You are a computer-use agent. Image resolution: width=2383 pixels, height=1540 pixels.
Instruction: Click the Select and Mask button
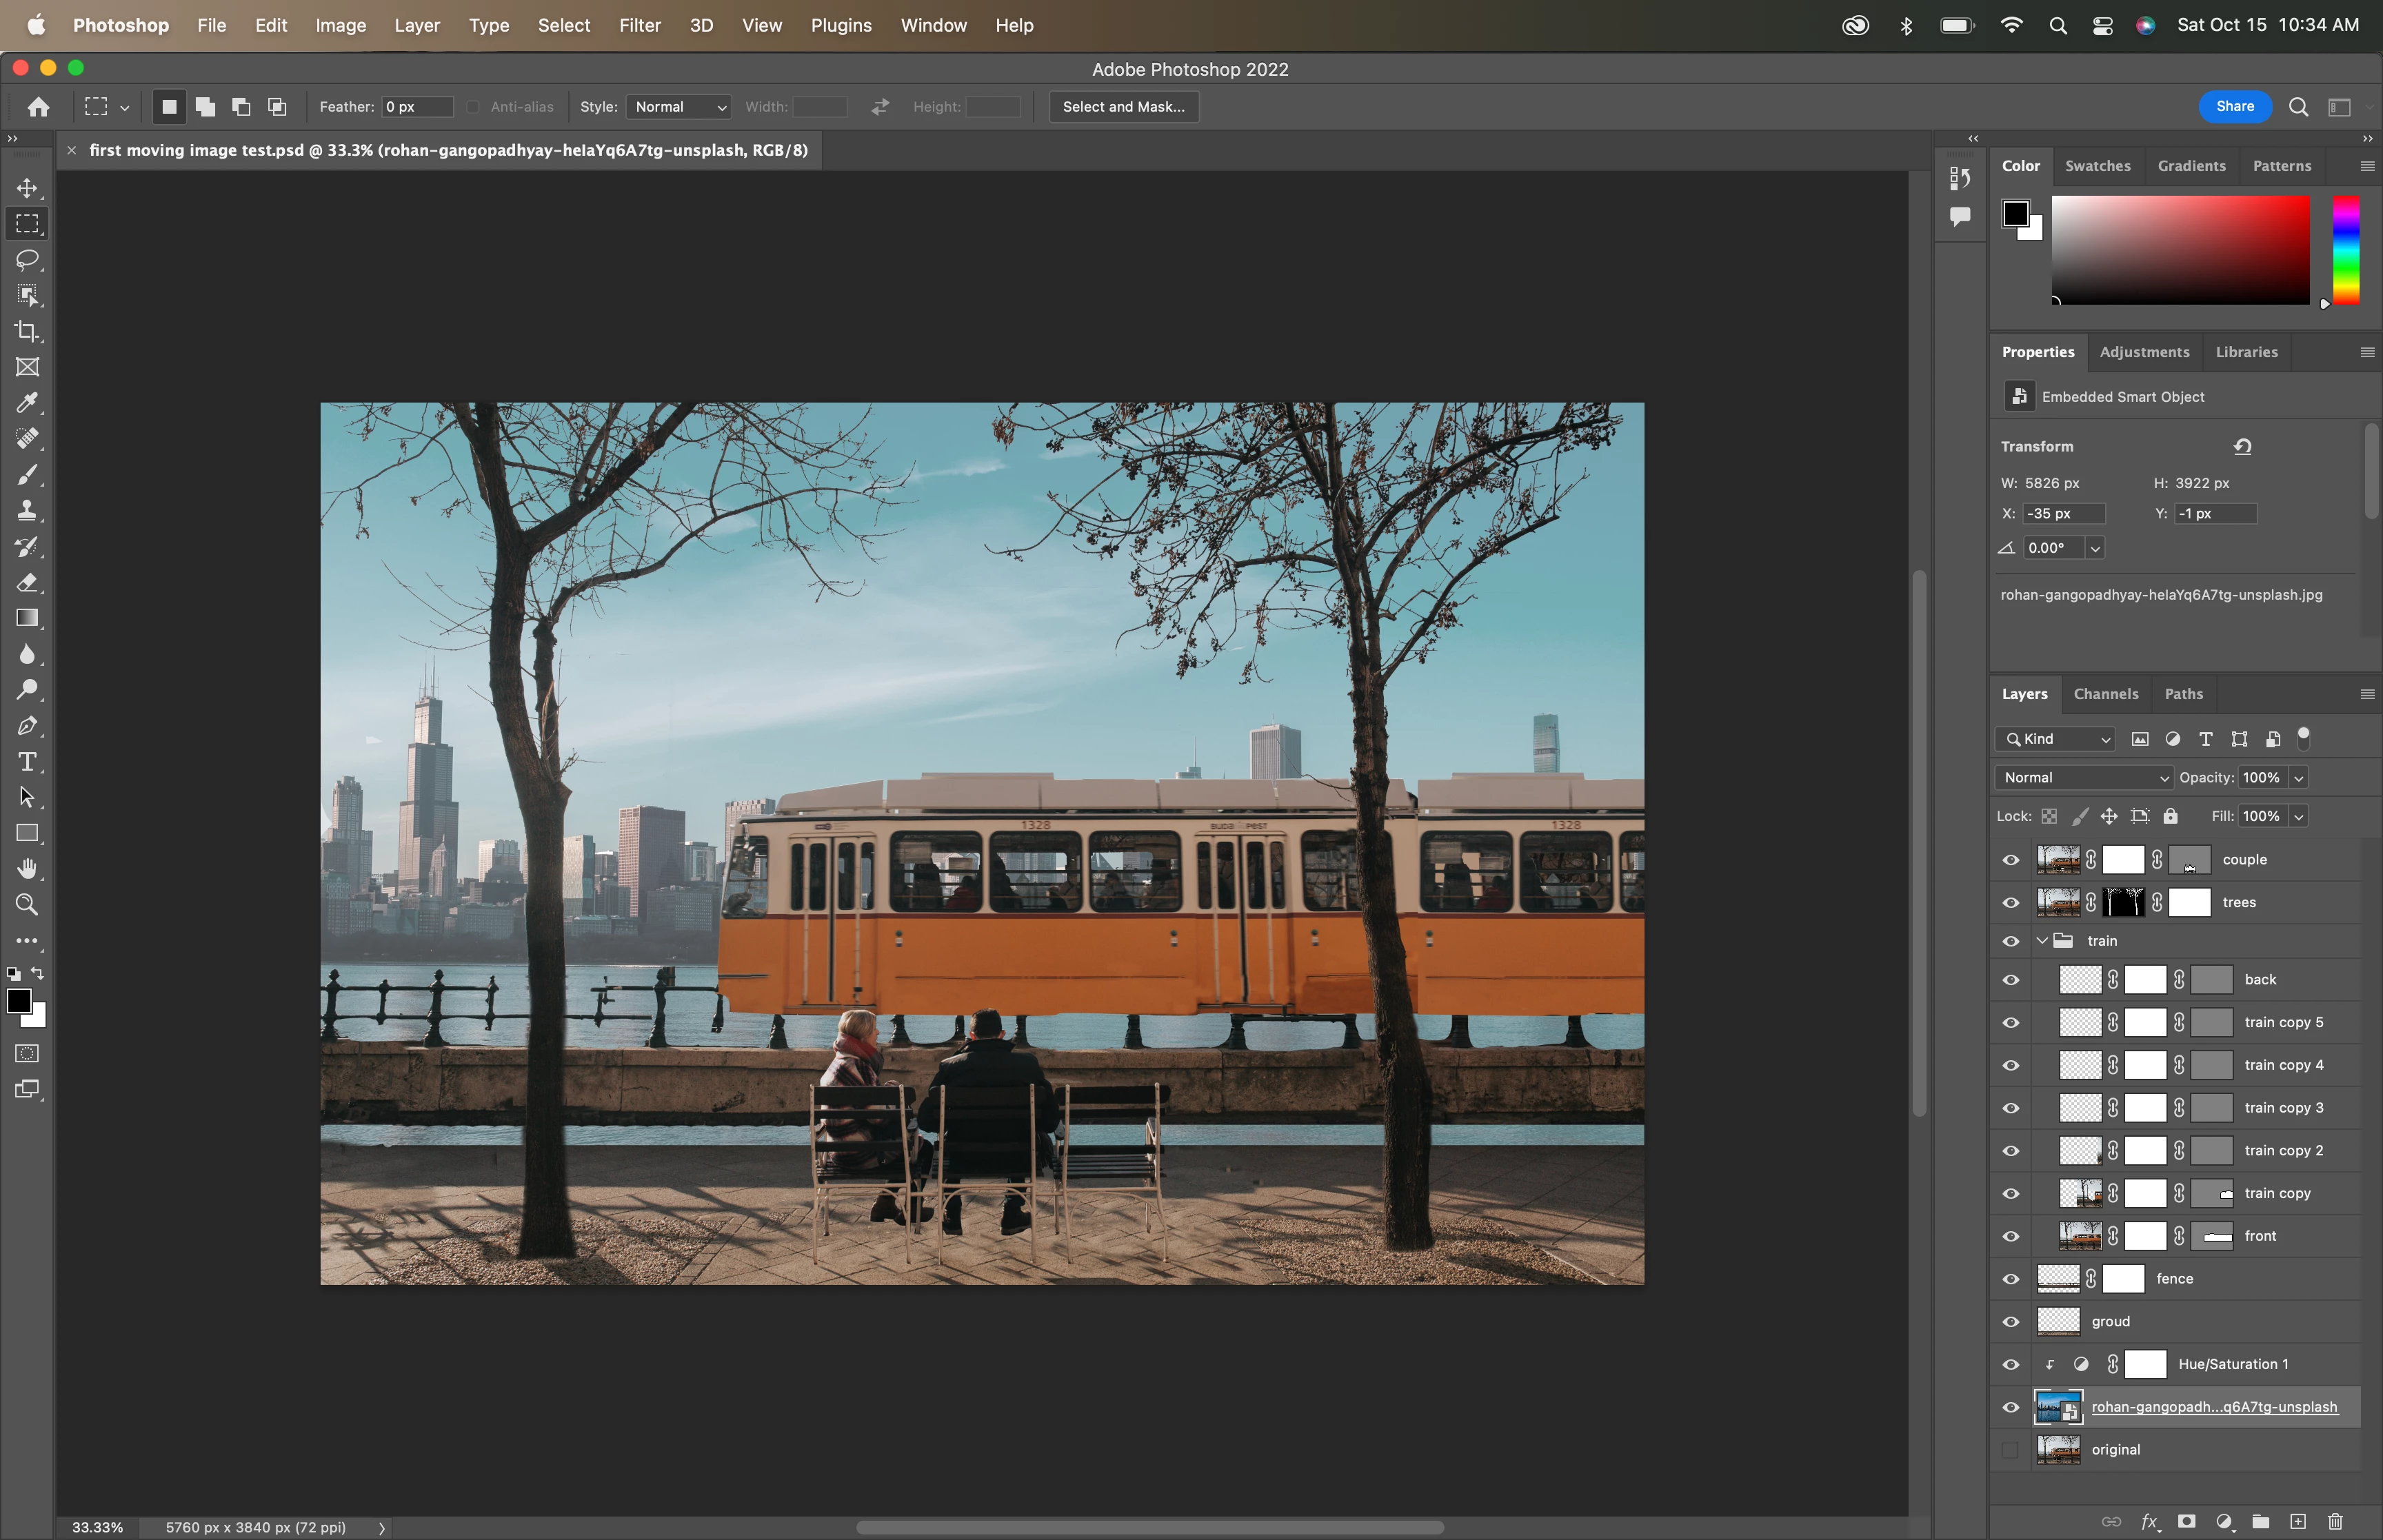click(x=1123, y=107)
